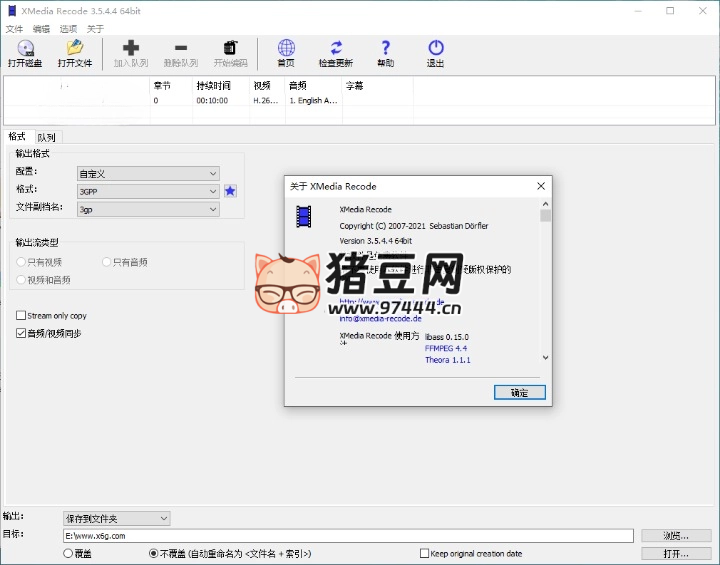Click the film strip icon in About dialog
This screenshot has width=720, height=565.
[x=304, y=216]
